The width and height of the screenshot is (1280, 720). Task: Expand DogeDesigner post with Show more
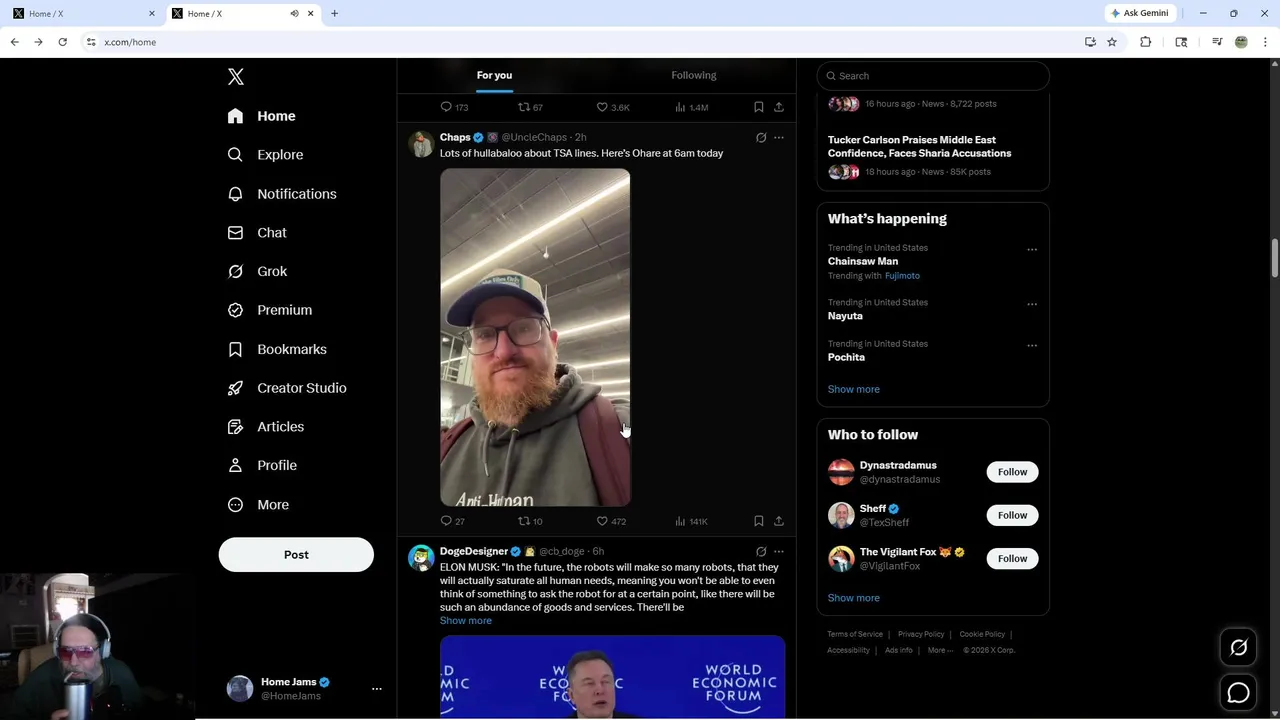(465, 621)
